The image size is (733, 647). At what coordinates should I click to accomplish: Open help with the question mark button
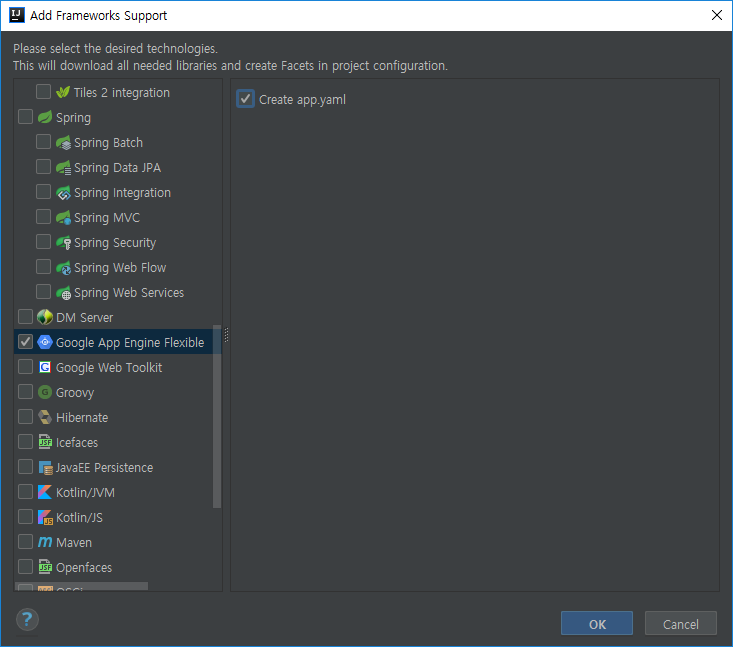[27, 620]
